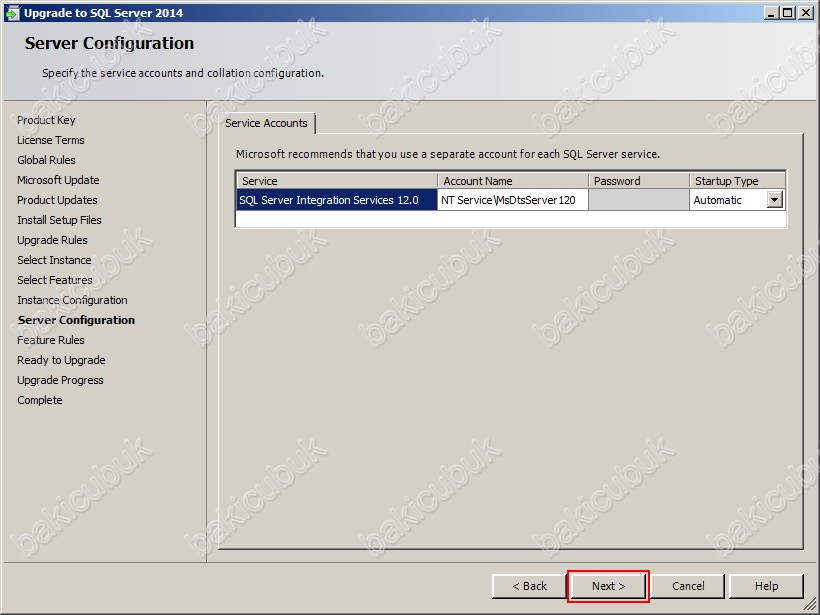The image size is (820, 615).
Task: Minimize the Upgrade to SQL Server 2014 window
Action: [x=770, y=13]
